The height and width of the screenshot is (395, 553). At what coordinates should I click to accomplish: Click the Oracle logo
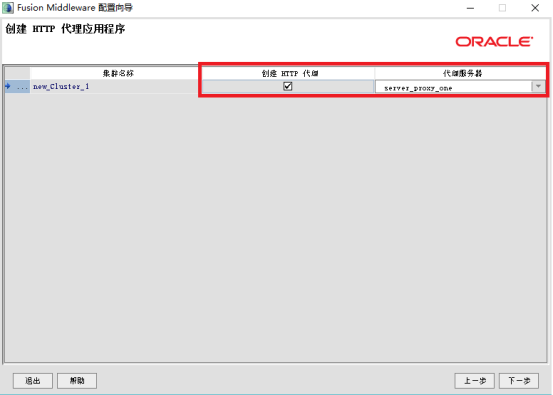click(494, 42)
